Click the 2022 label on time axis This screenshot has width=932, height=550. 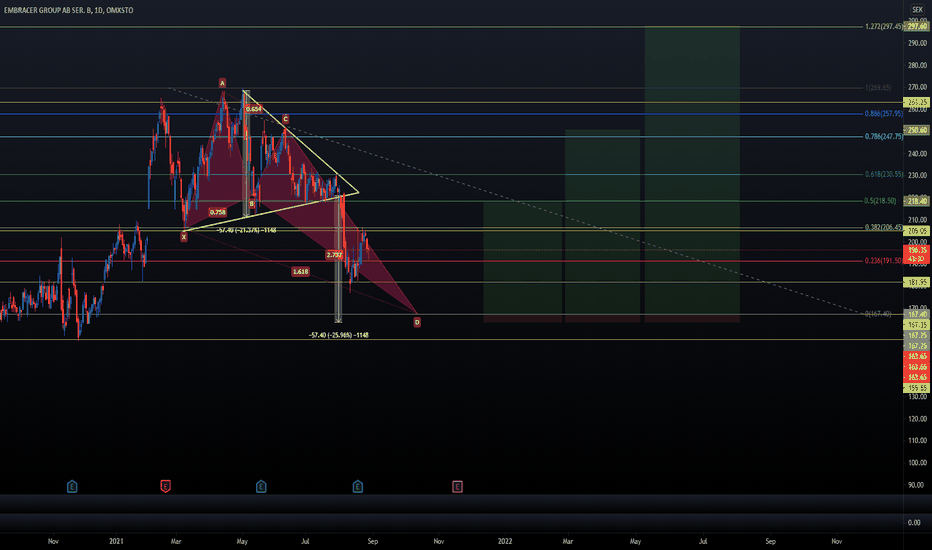505,541
